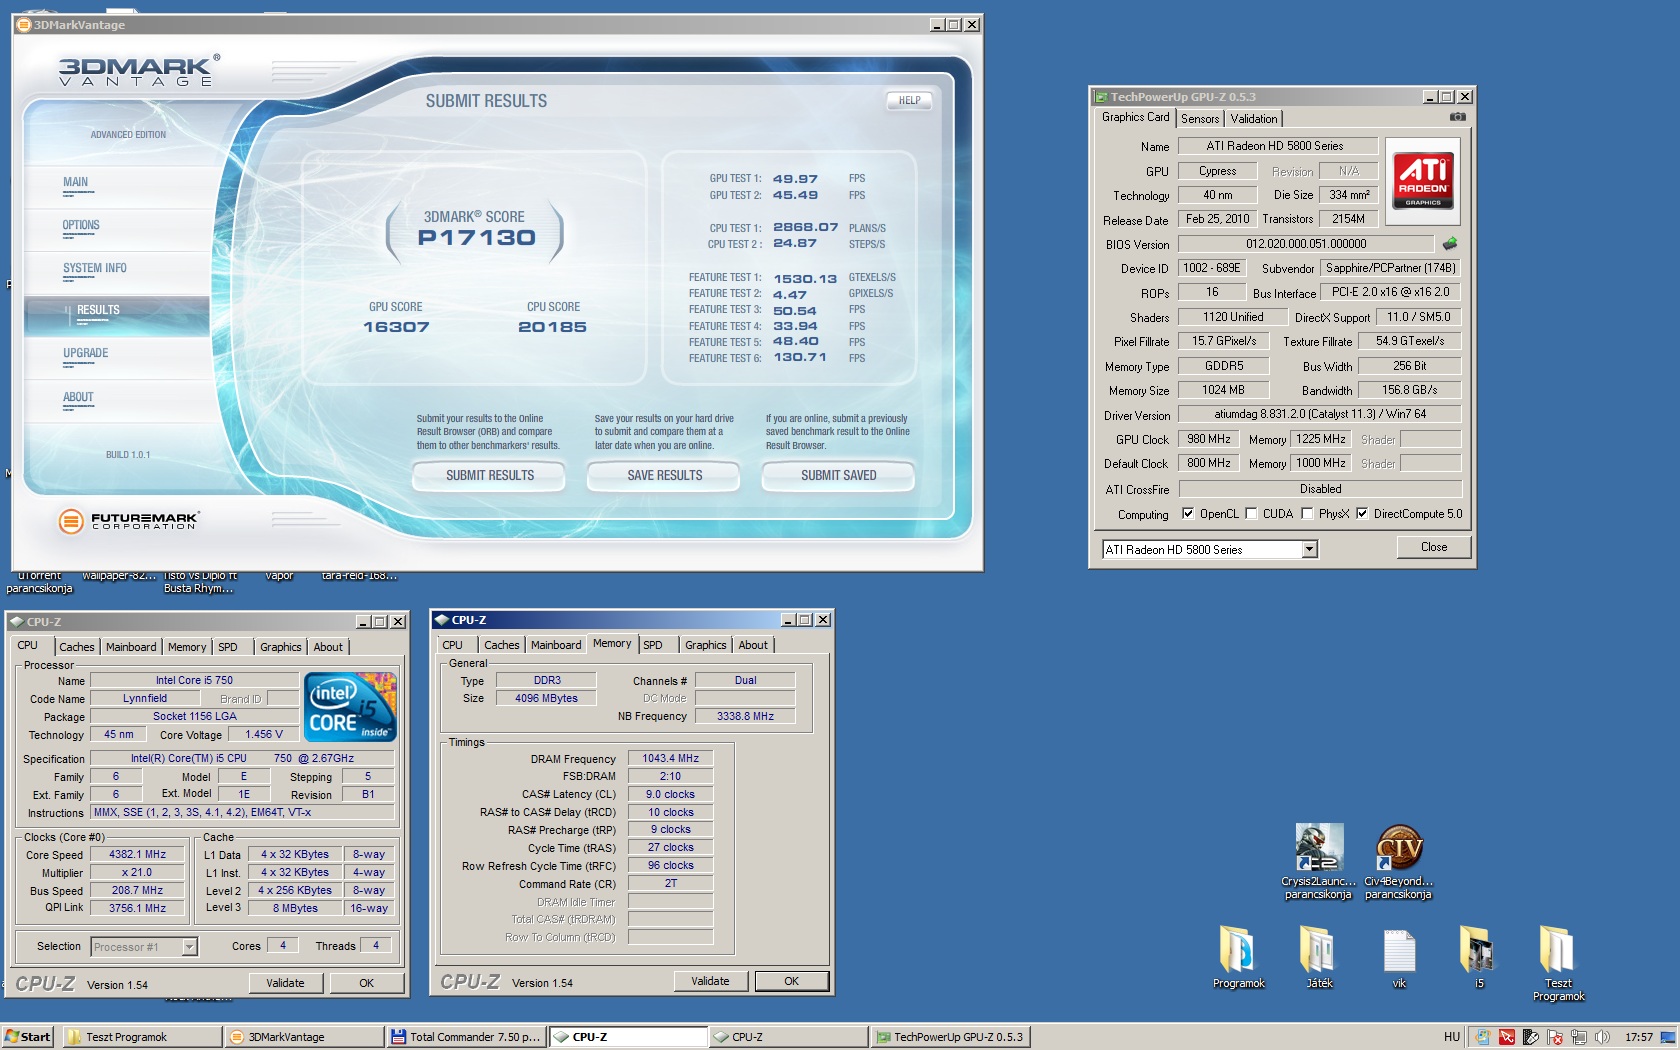Click the keyboard and mouse tray icon

tap(1530, 1037)
